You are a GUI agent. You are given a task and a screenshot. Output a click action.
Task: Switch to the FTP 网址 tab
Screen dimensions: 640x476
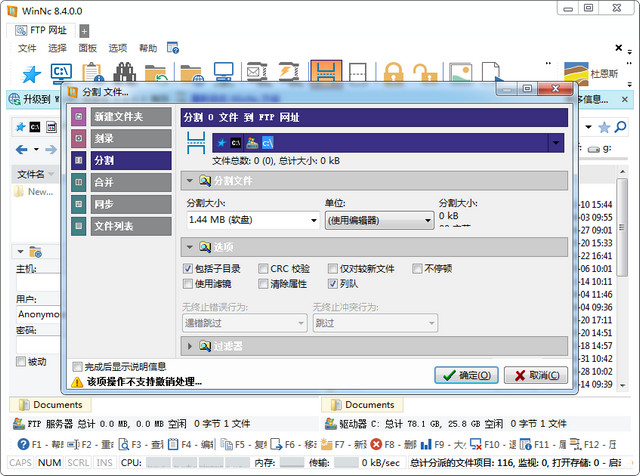(44, 30)
